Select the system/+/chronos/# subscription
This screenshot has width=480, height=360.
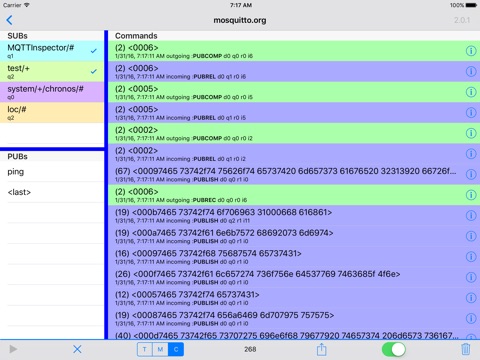(52, 92)
